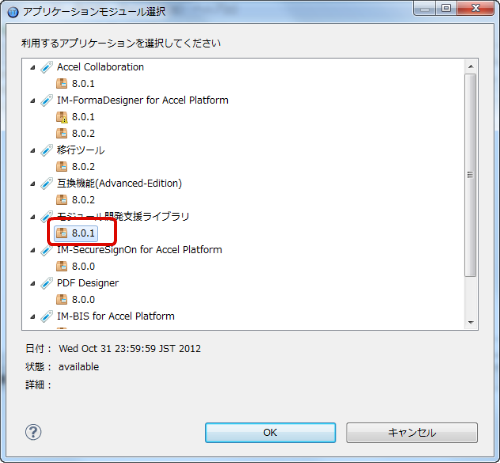This screenshot has width=500, height=463.
Task: Confirm selection with the OK button
Action: (270, 433)
